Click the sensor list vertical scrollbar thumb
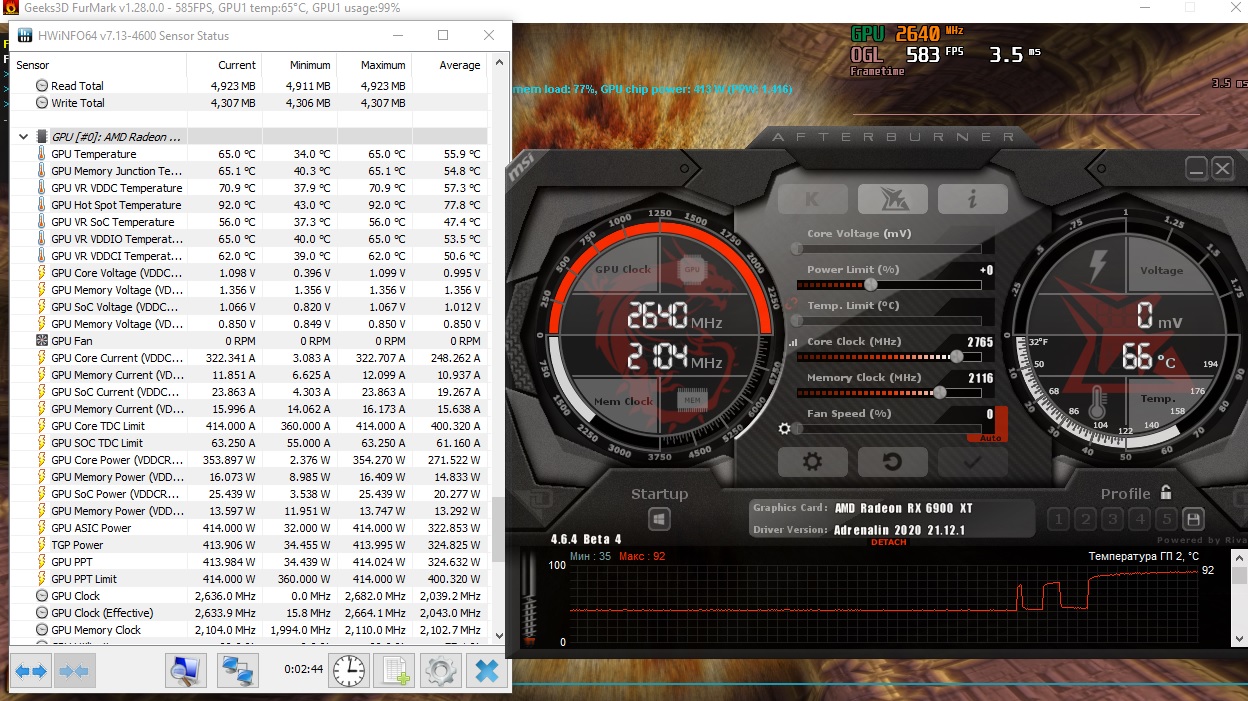The image size is (1248, 701). [x=500, y=530]
